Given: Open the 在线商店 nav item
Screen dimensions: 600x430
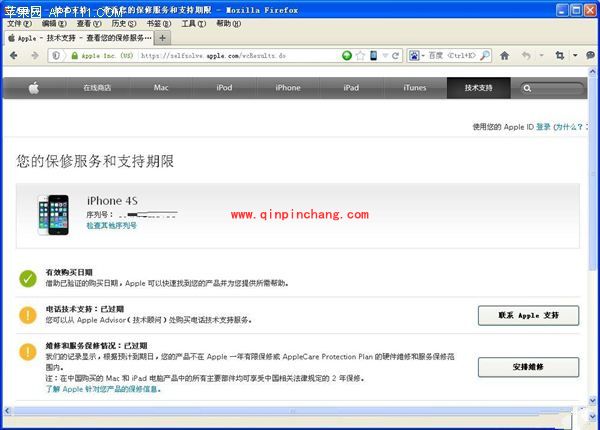Looking at the screenshot, I should click(x=97, y=88).
